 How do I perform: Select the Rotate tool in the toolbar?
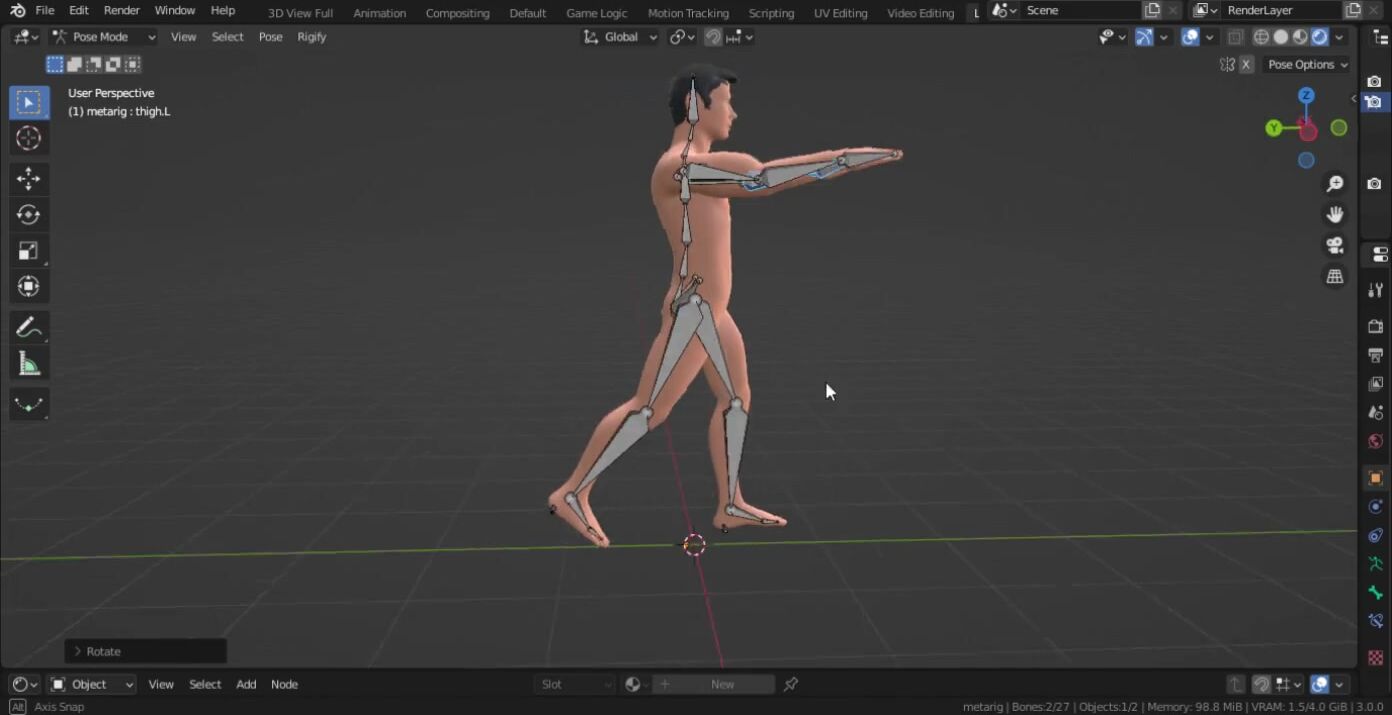pyautogui.click(x=28, y=215)
